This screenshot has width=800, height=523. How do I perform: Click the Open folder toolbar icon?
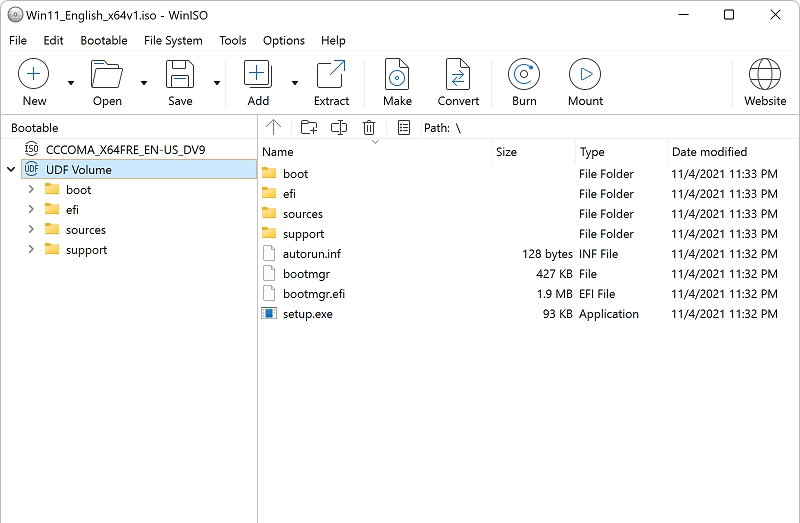(107, 74)
